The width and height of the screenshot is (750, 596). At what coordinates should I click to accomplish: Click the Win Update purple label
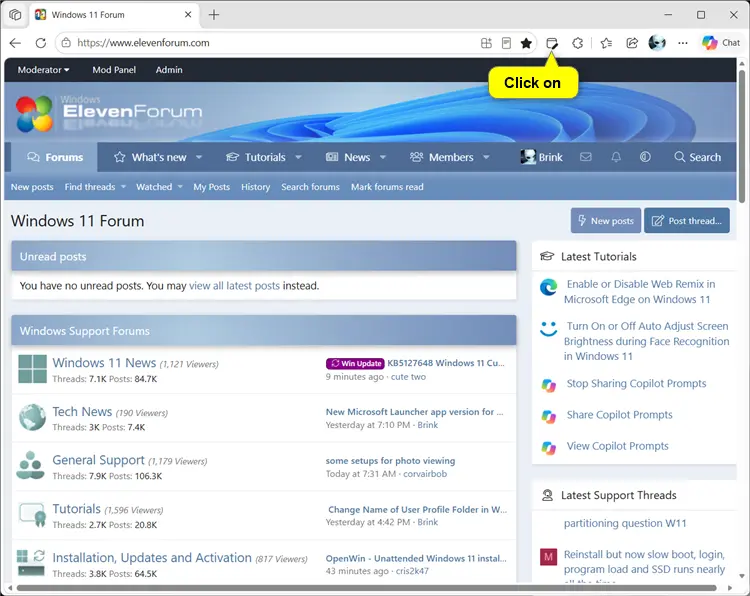coord(355,364)
